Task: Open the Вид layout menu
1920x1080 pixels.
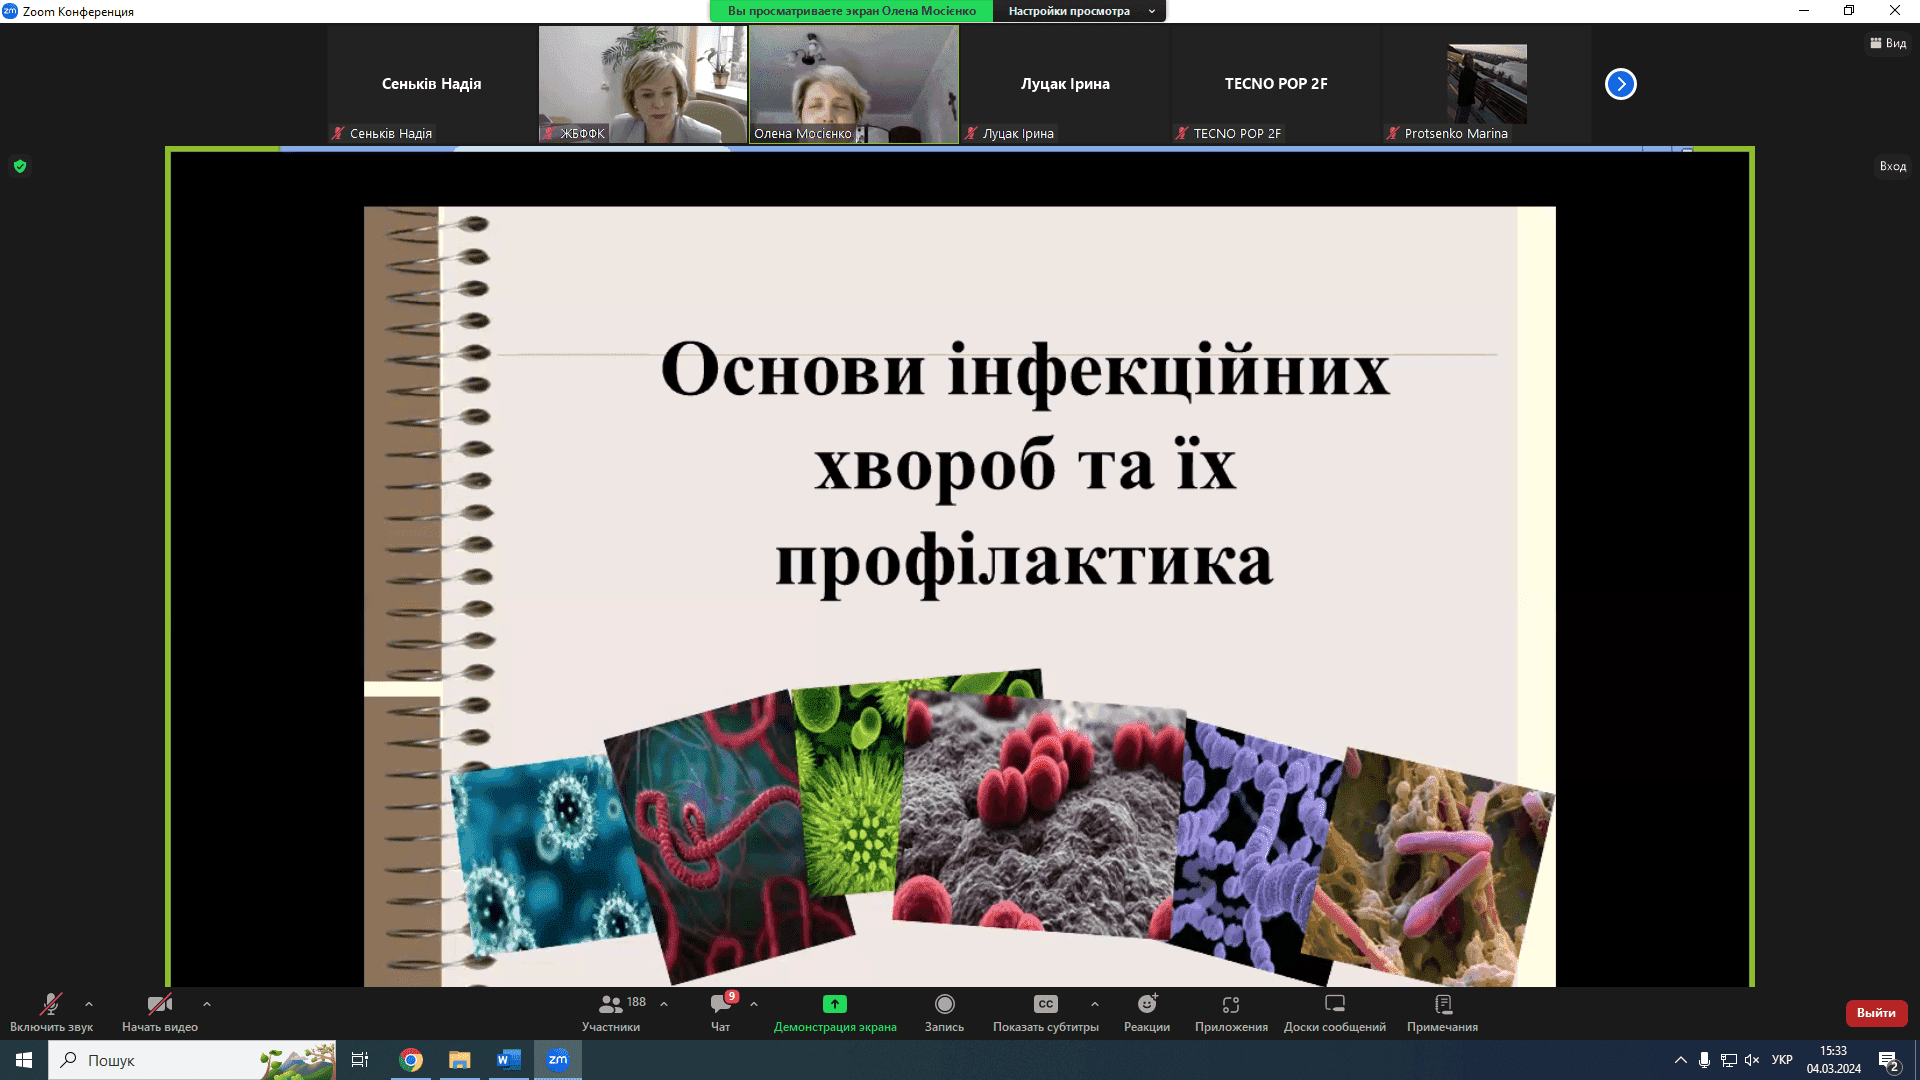Action: click(1888, 43)
